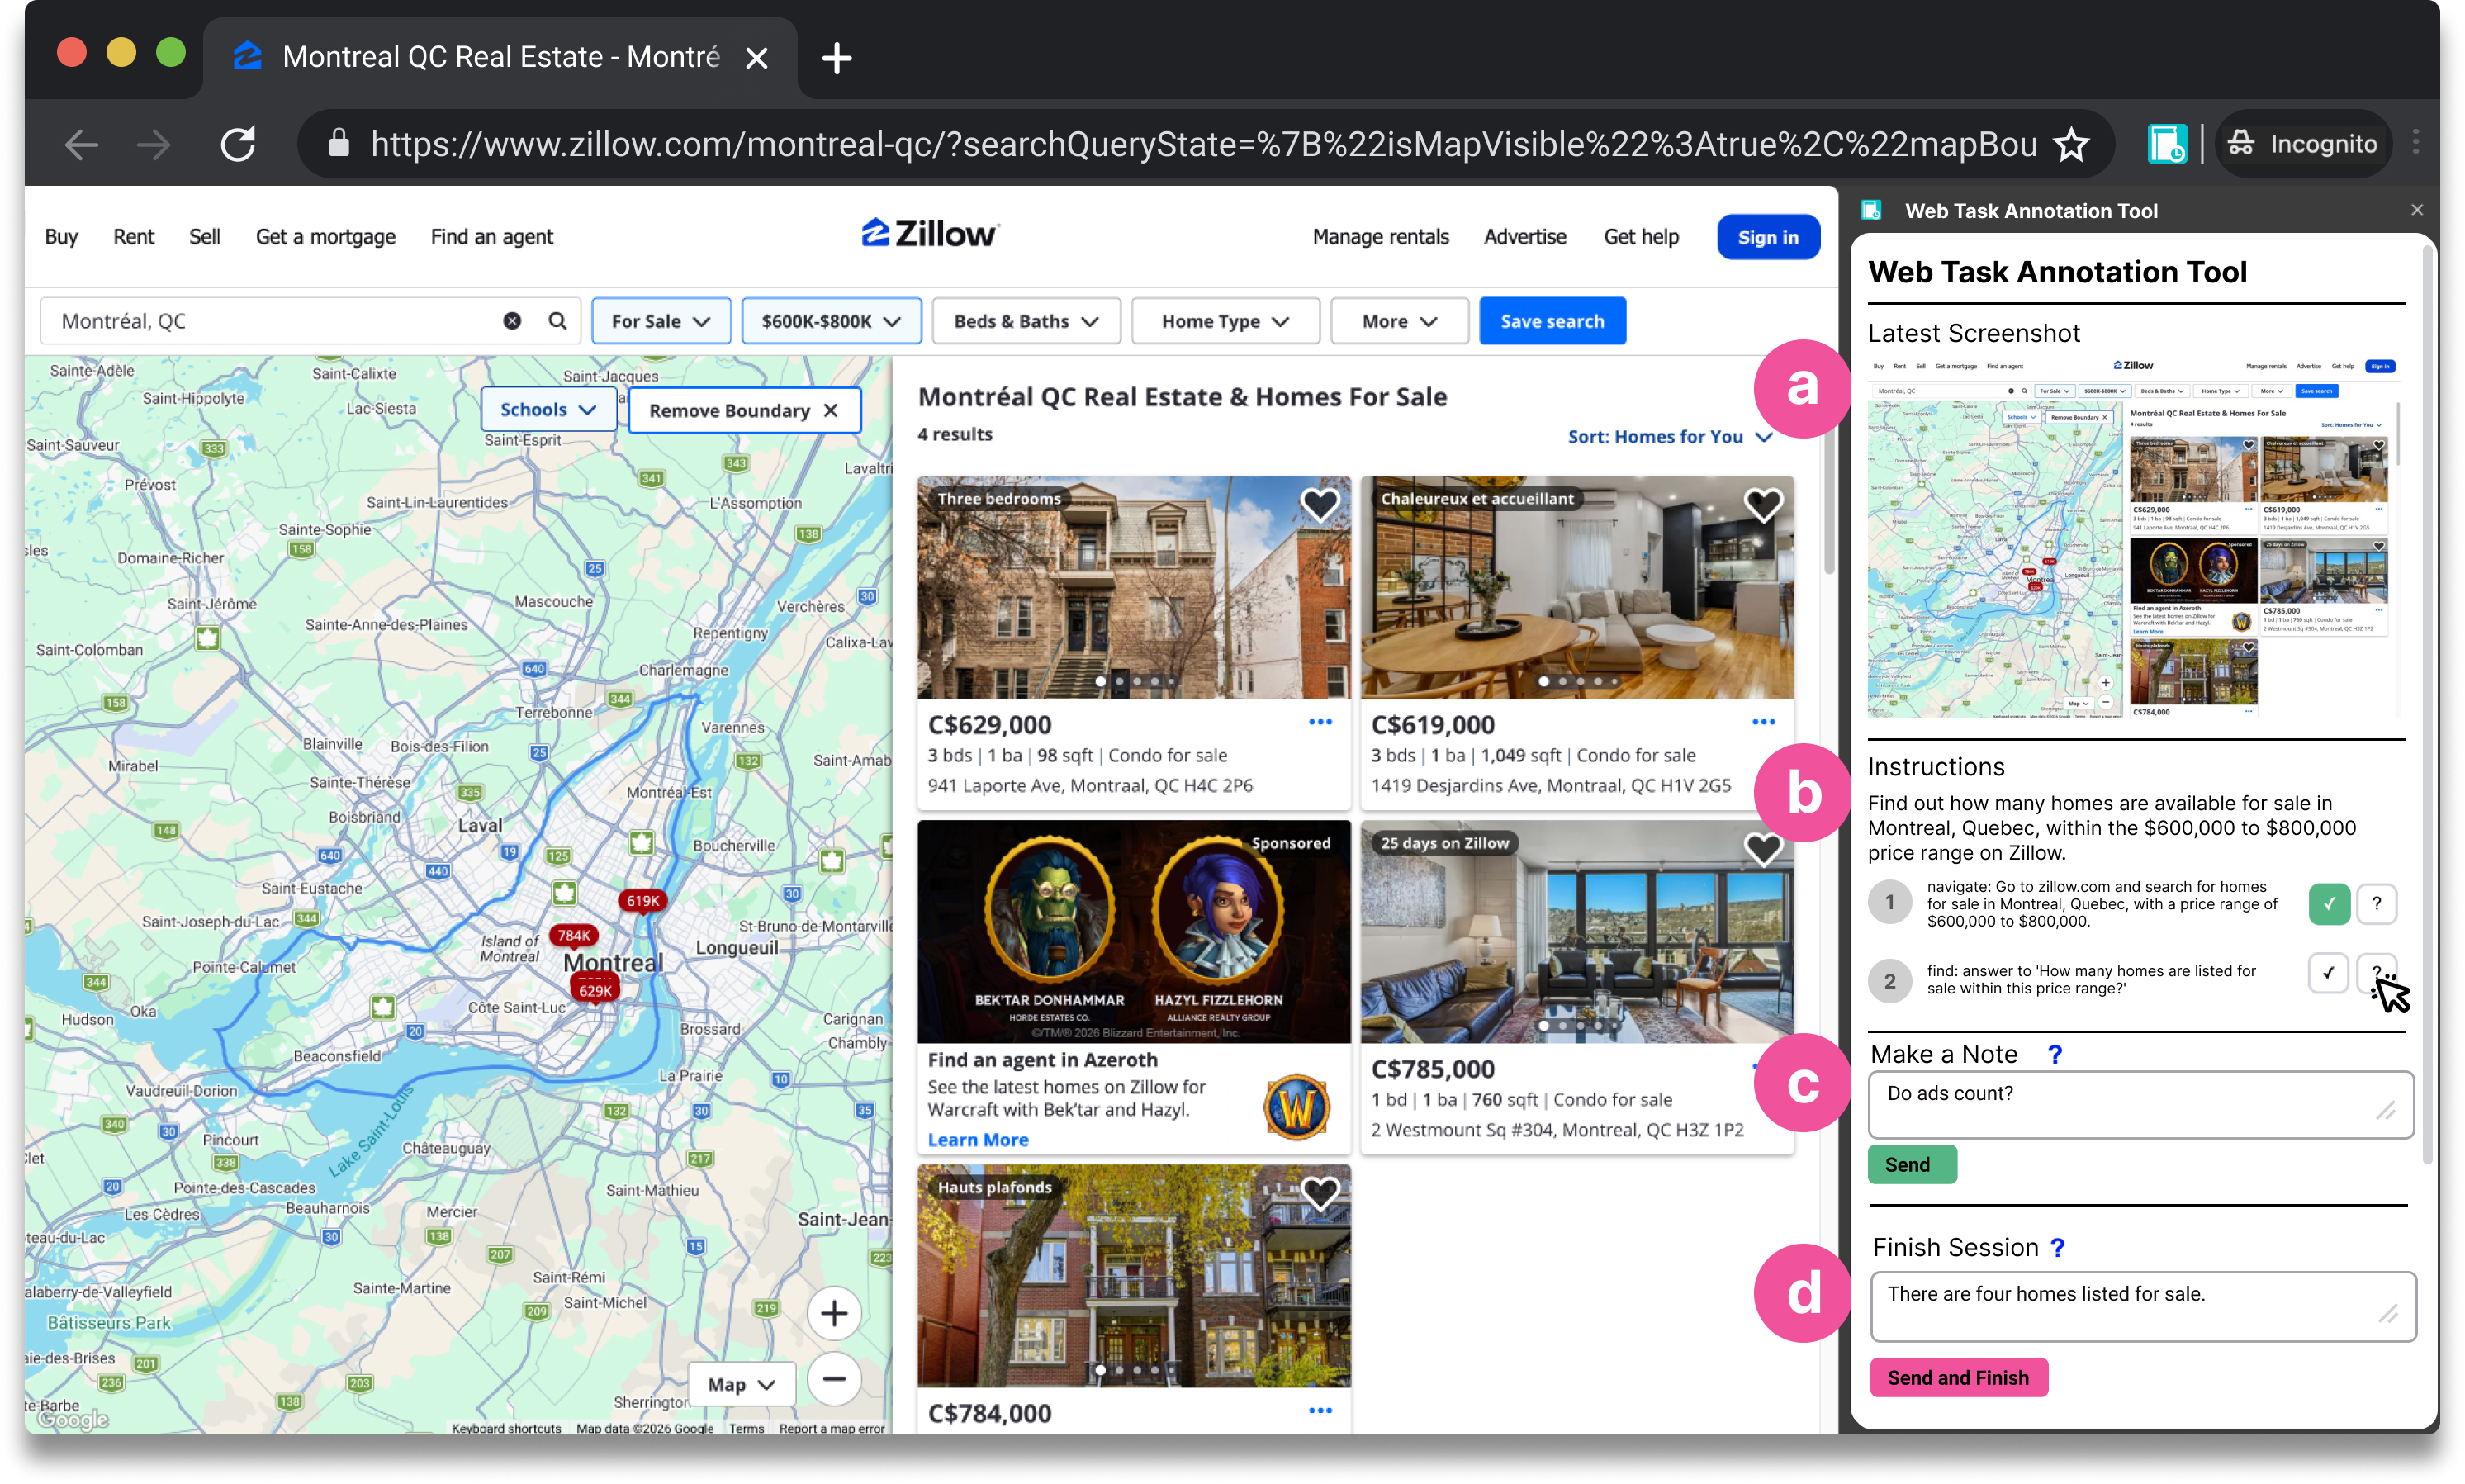Expand Beds & Baths filter
Viewport: 2465px width, 1484px height.
pyautogui.click(x=1026, y=321)
